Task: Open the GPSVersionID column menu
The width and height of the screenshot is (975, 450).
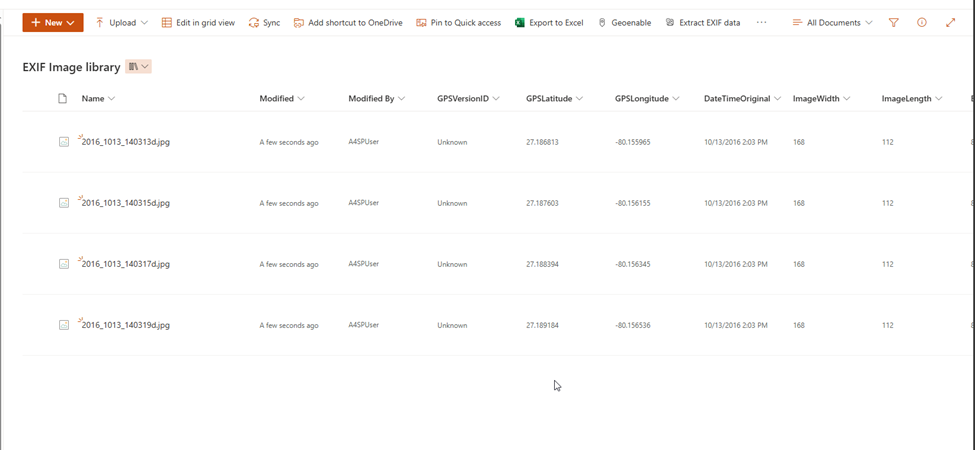Action: coord(468,98)
